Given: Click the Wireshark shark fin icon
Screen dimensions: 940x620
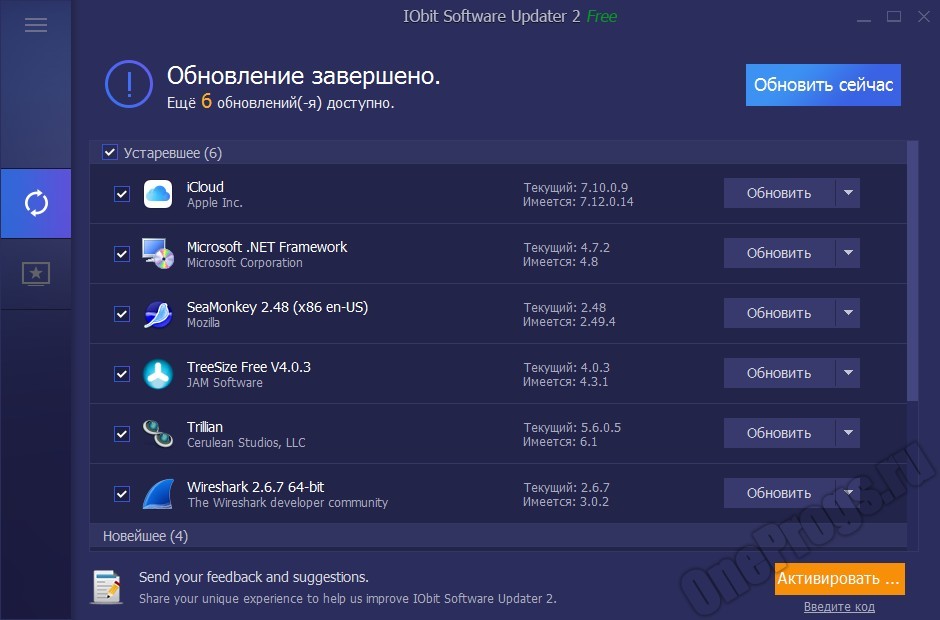Looking at the screenshot, I should 158,493.
